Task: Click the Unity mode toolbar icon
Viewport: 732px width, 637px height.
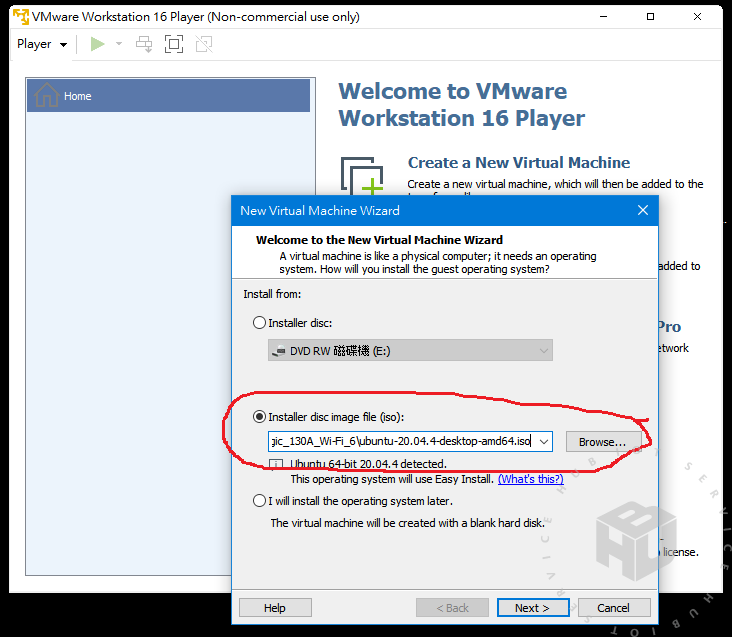Action: coord(204,44)
